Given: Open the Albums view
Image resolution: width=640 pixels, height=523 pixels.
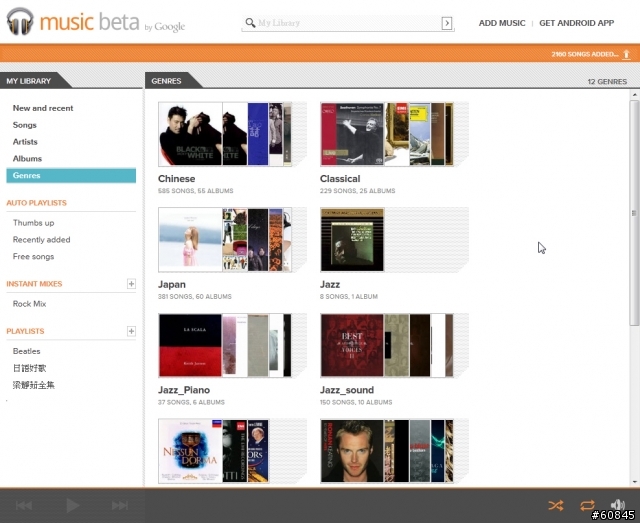Looking at the screenshot, I should [x=27, y=158].
